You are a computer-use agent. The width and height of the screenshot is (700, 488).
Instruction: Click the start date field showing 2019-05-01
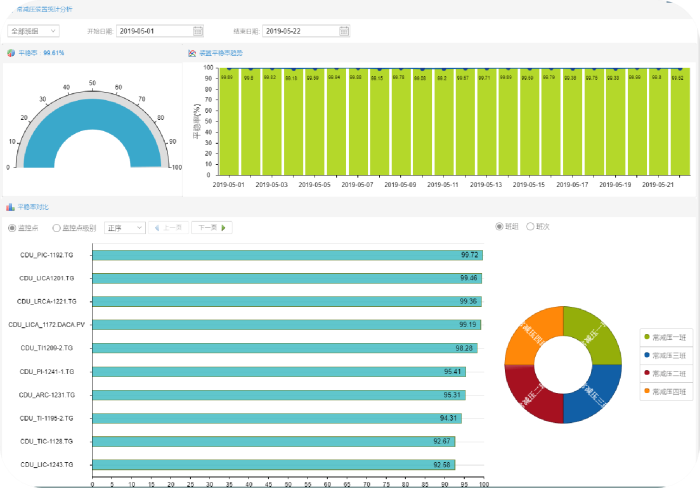(153, 31)
